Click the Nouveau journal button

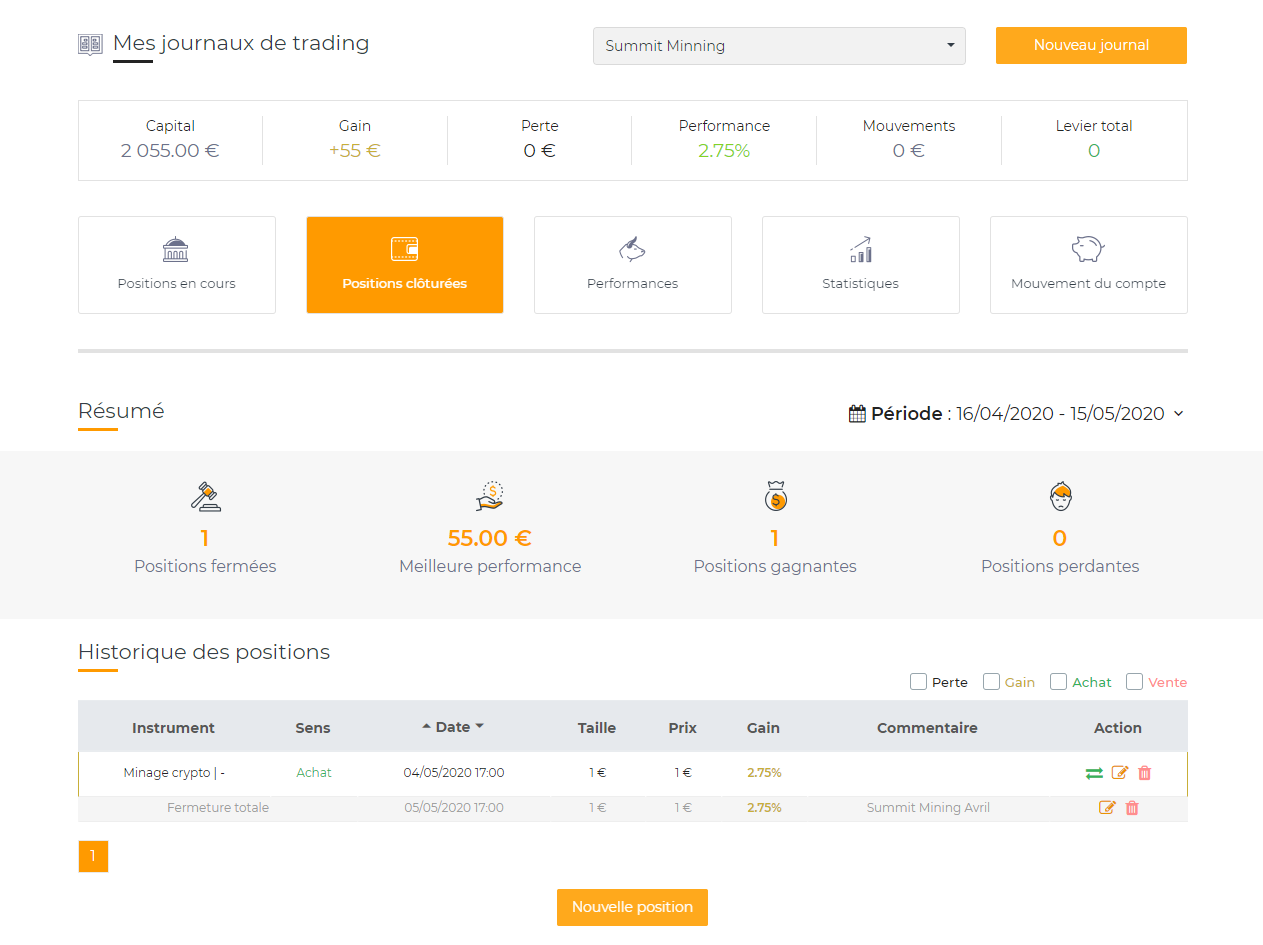click(1090, 45)
